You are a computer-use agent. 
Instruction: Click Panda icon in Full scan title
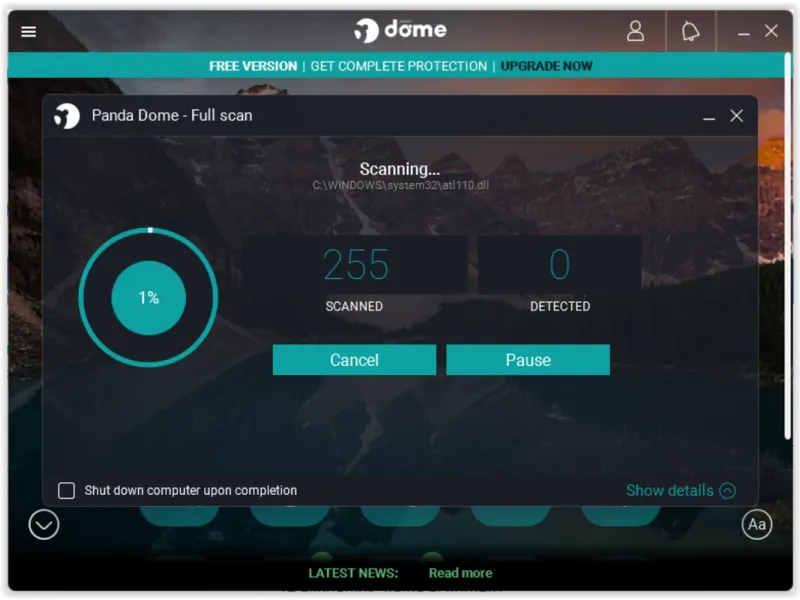(x=67, y=116)
